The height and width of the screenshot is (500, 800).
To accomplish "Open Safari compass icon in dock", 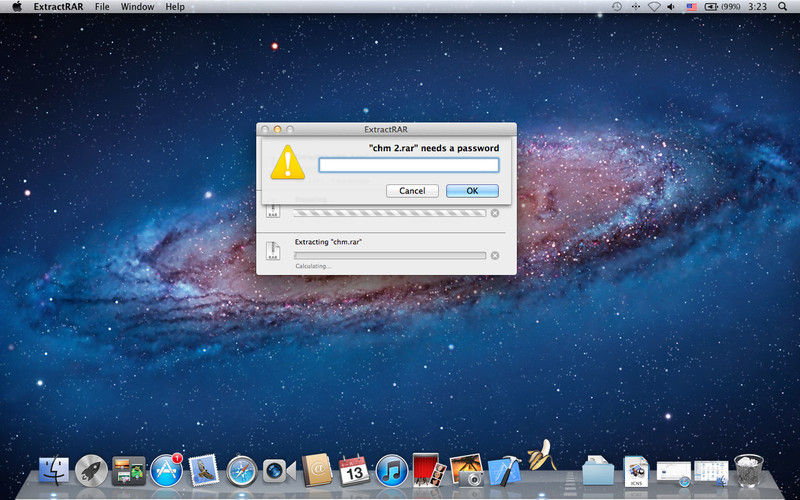I will click(242, 470).
